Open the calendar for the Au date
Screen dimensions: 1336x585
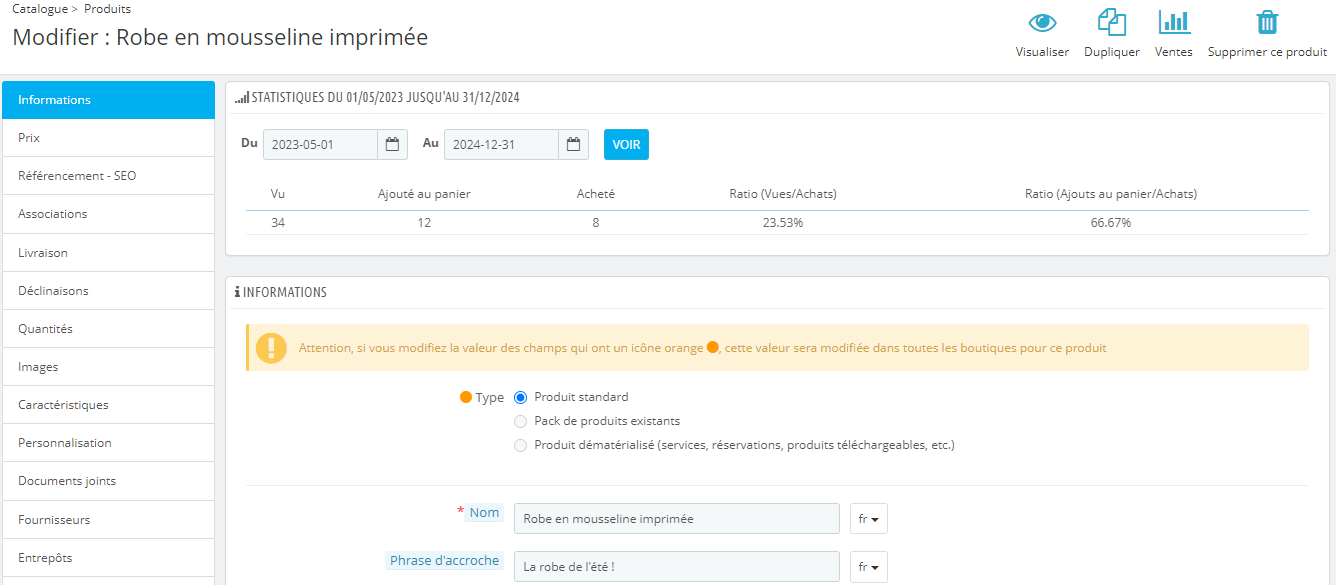tap(574, 145)
